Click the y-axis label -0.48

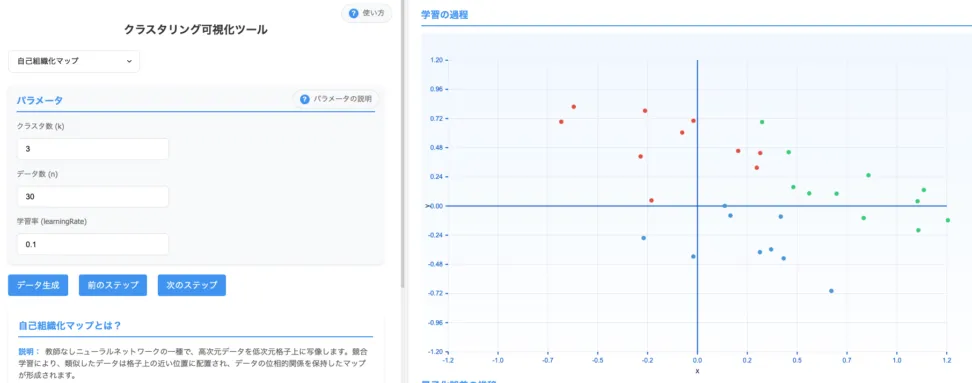[x=435, y=265]
